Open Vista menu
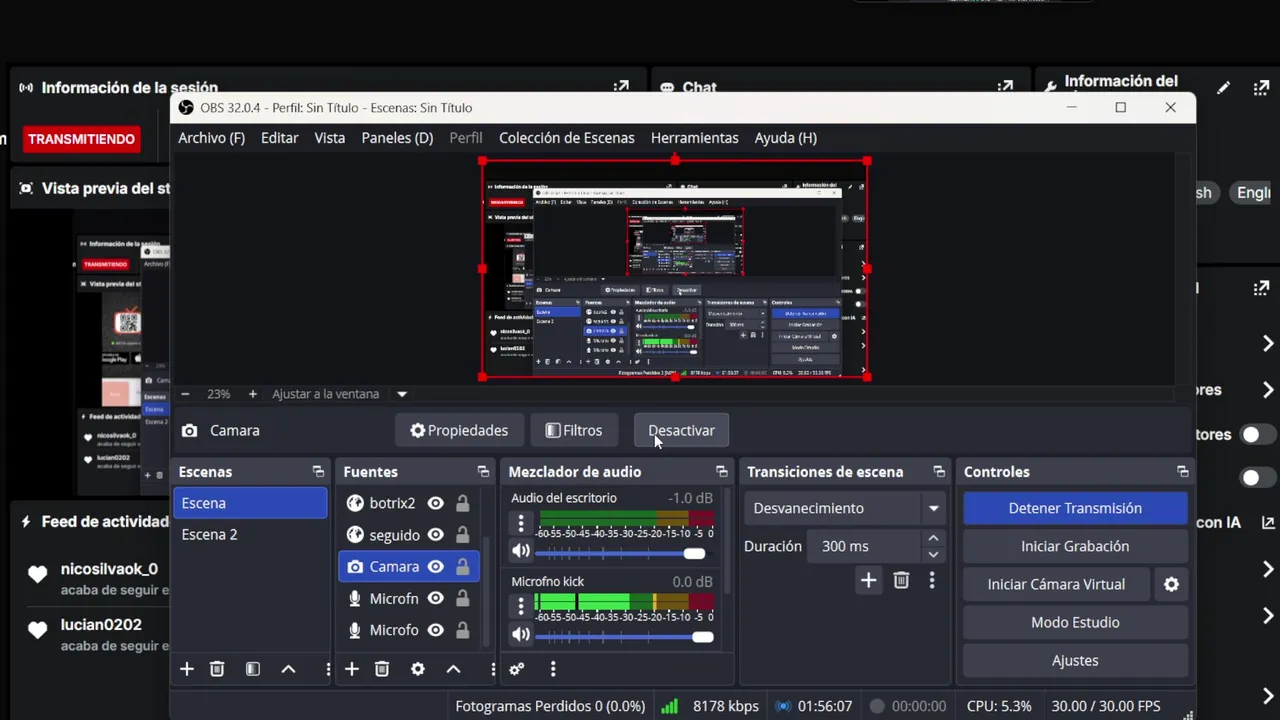Image resolution: width=1280 pixels, height=720 pixels. click(x=329, y=138)
